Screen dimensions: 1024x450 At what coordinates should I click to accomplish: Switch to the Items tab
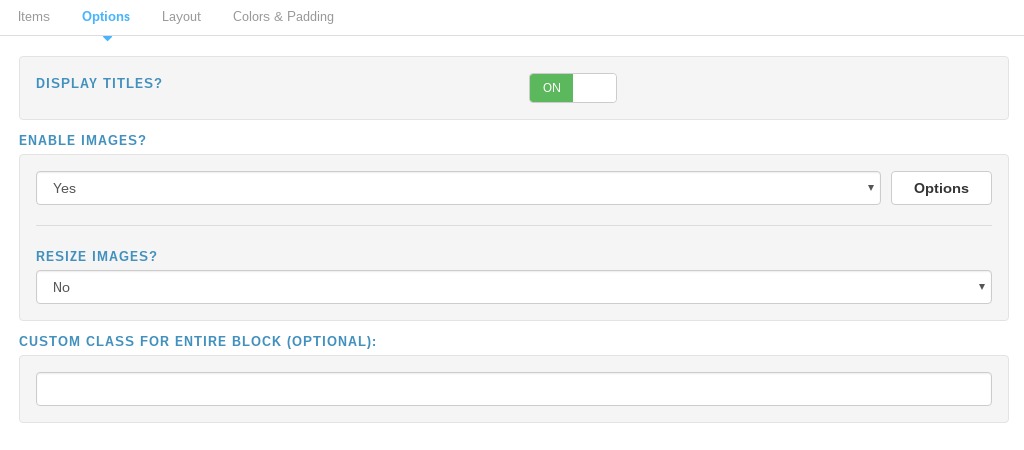coord(33,16)
